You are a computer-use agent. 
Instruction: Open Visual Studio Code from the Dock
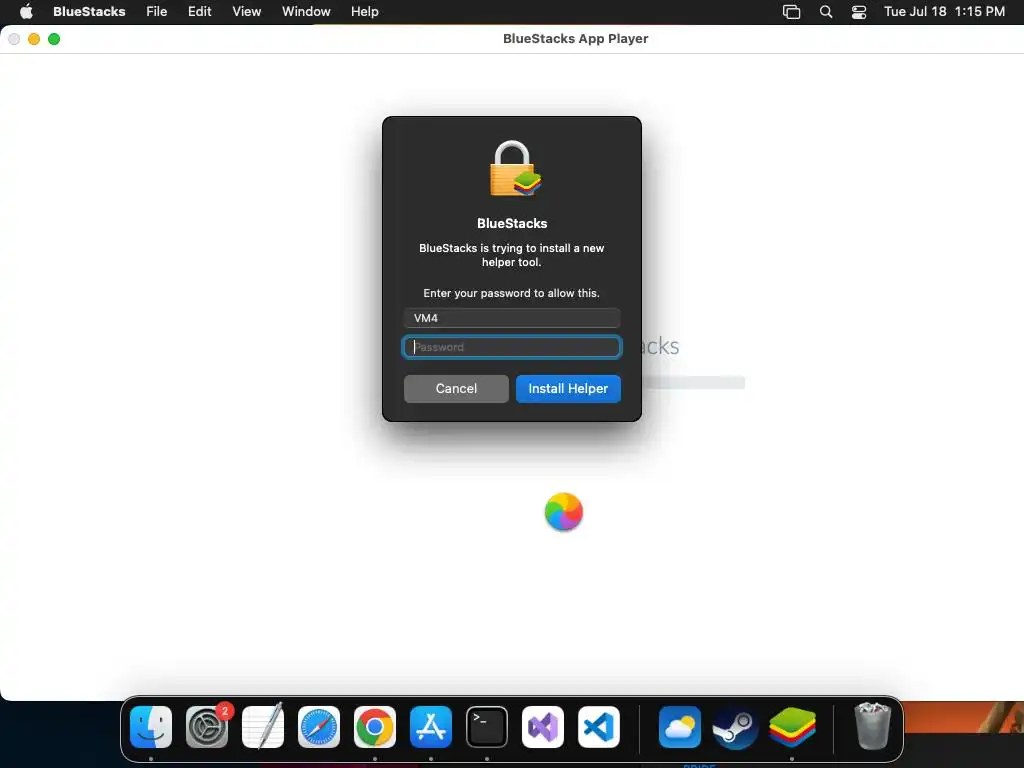(599, 727)
